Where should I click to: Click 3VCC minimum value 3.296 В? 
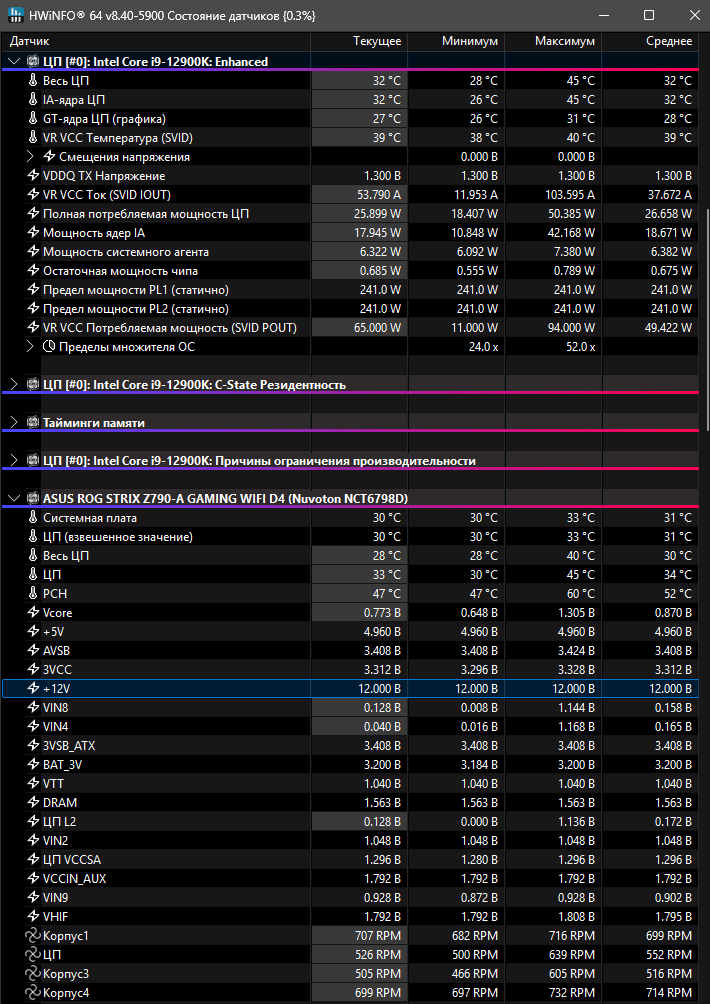[479, 670]
